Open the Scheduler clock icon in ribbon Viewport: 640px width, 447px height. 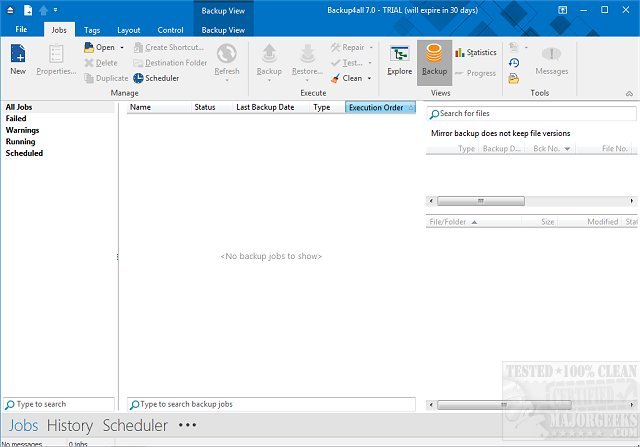pos(138,78)
